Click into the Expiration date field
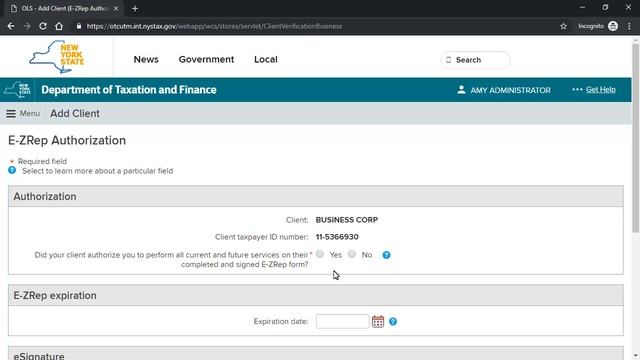The height and width of the screenshot is (360, 640). point(342,321)
